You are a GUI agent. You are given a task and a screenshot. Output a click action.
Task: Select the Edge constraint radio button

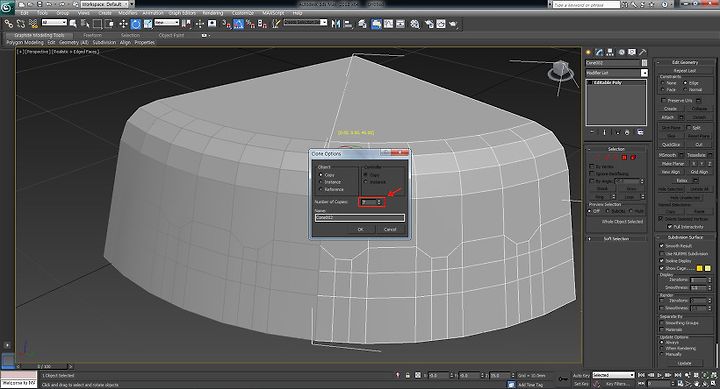click(x=685, y=83)
